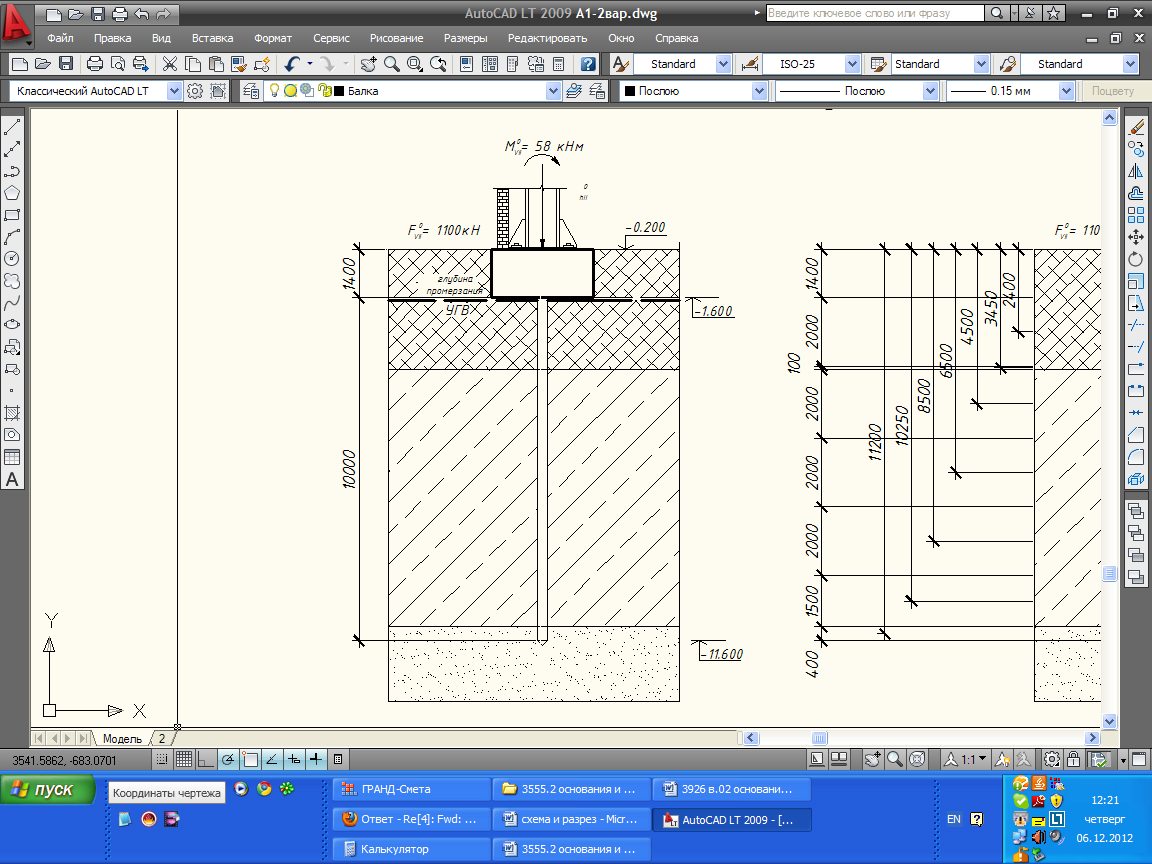The image size is (1152, 864).
Task: Select the Line drawing tool
Action: coord(12,127)
